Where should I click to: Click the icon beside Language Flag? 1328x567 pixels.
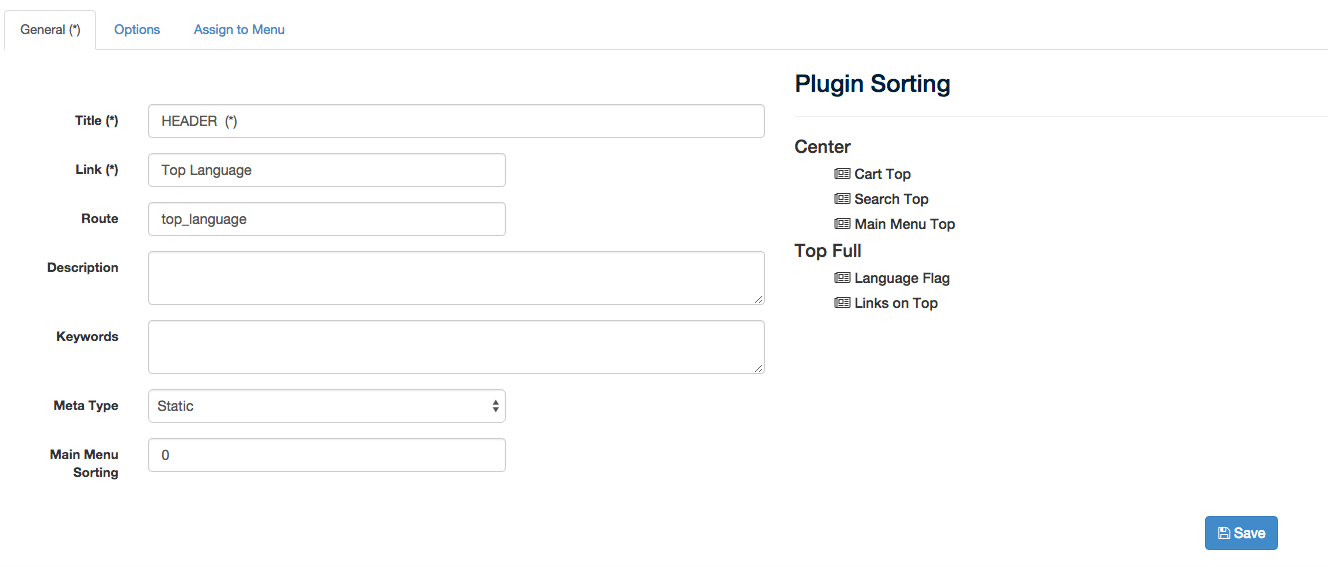[842, 278]
